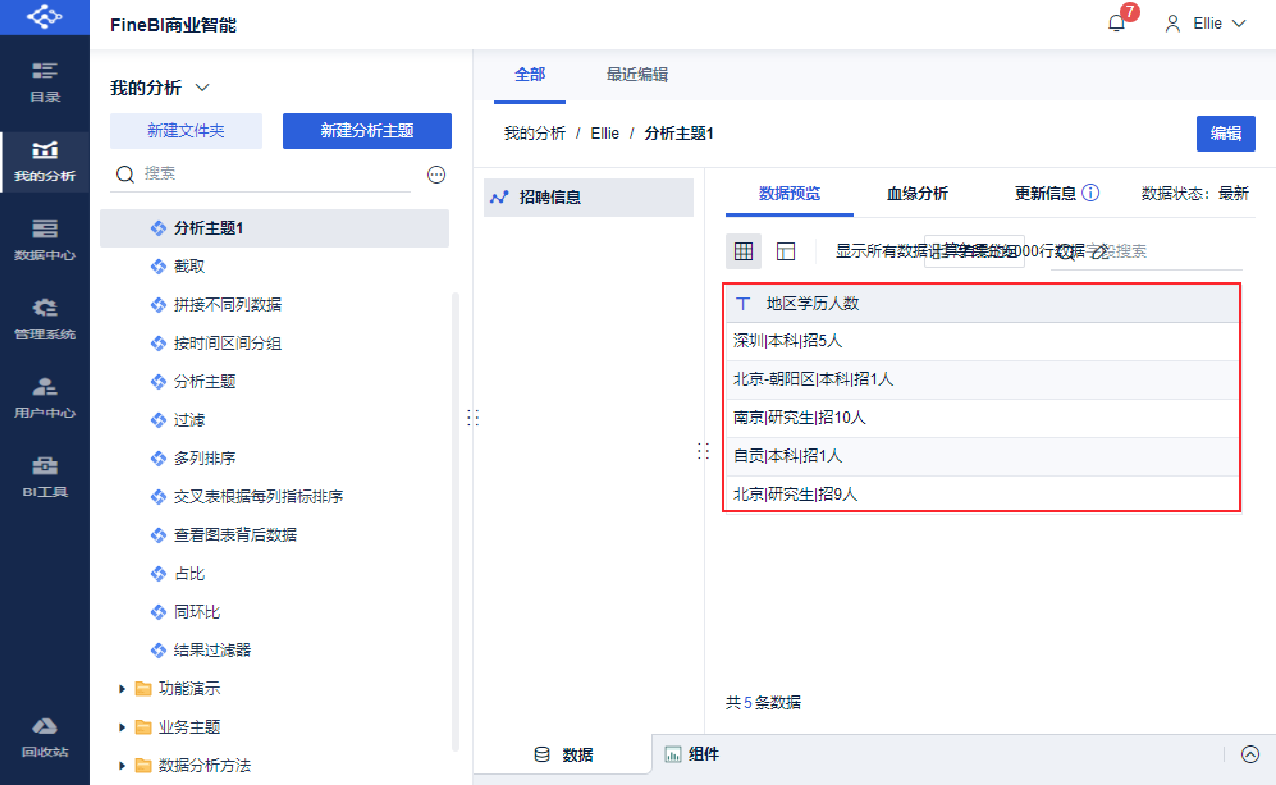The image size is (1276, 785).
Task: Click cell 北京|研究生|招9人
Action: tap(982, 494)
